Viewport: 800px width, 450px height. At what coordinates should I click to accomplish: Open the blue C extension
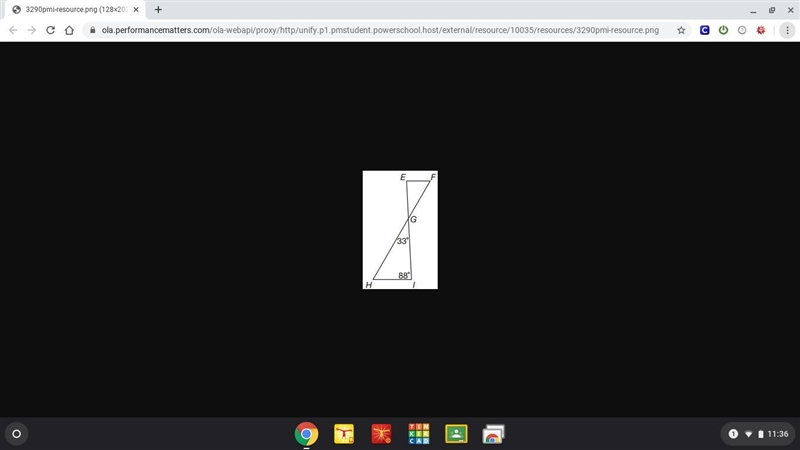pyautogui.click(x=705, y=30)
